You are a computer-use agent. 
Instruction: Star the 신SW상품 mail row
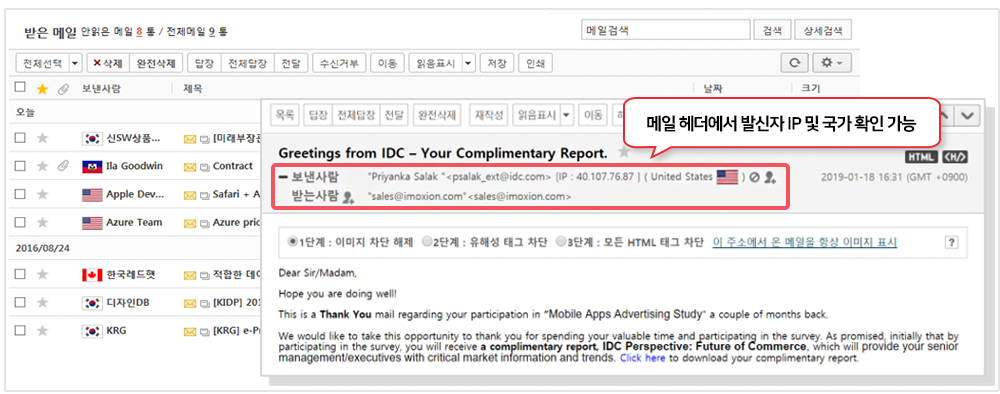pyautogui.click(x=42, y=138)
